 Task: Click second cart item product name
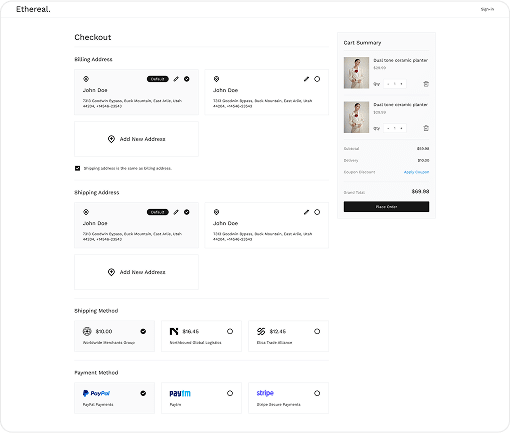click(x=401, y=105)
